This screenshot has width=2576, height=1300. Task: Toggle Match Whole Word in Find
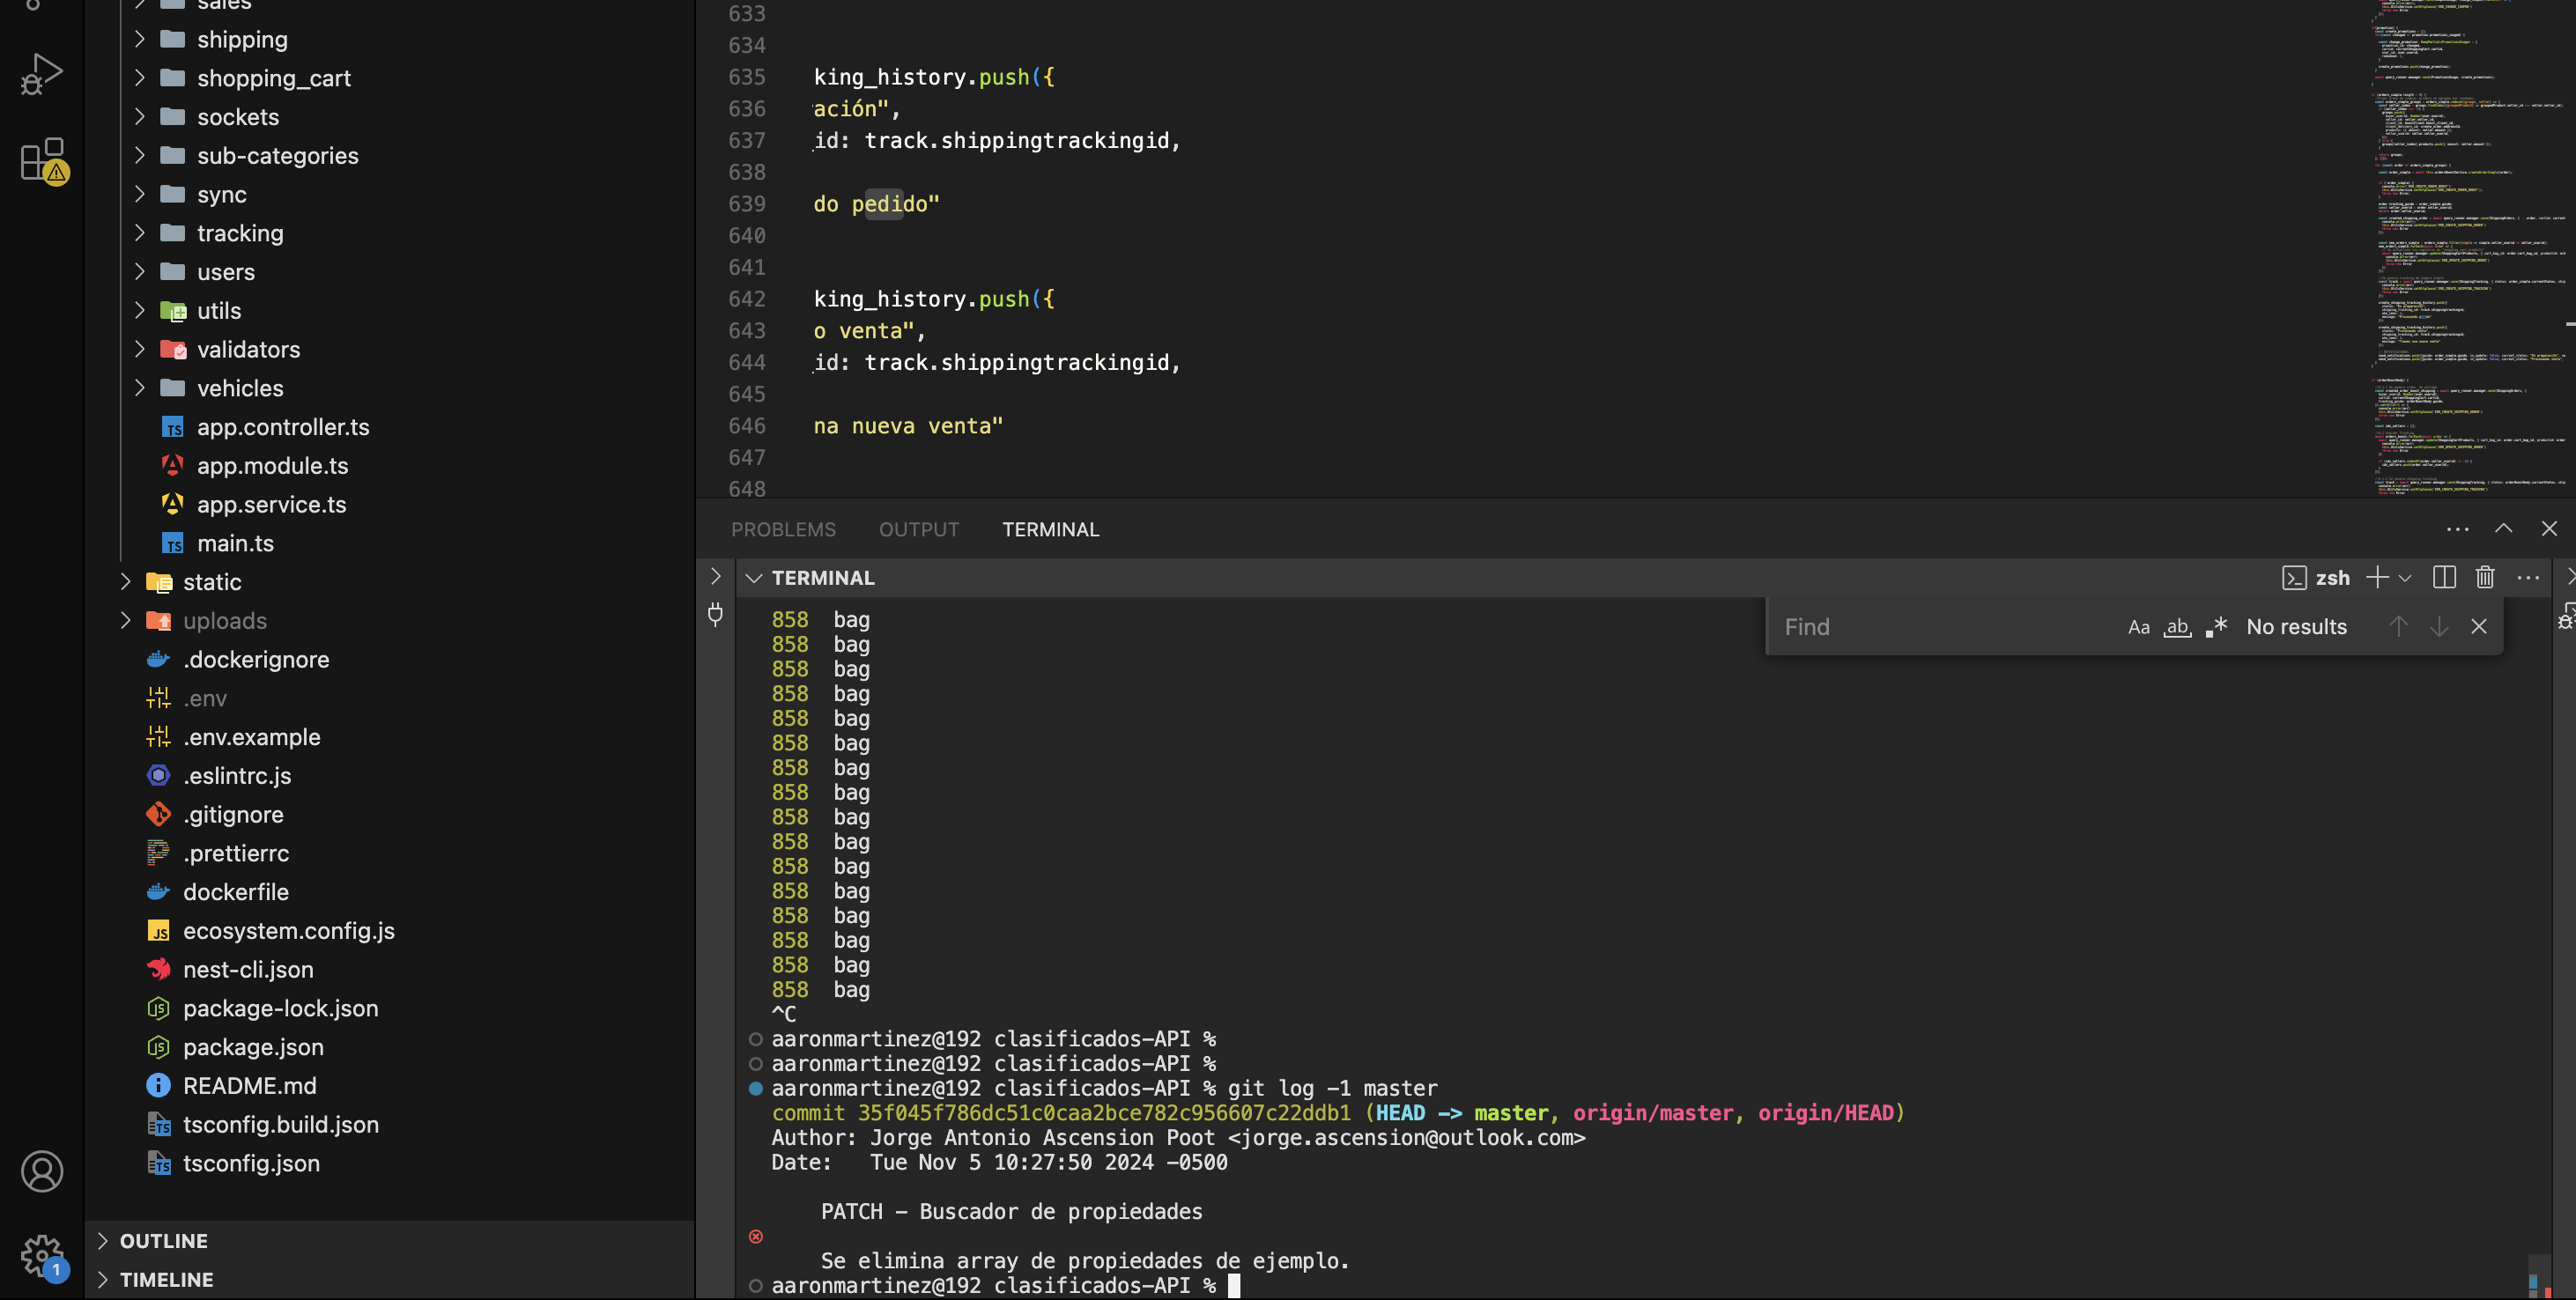click(2177, 627)
